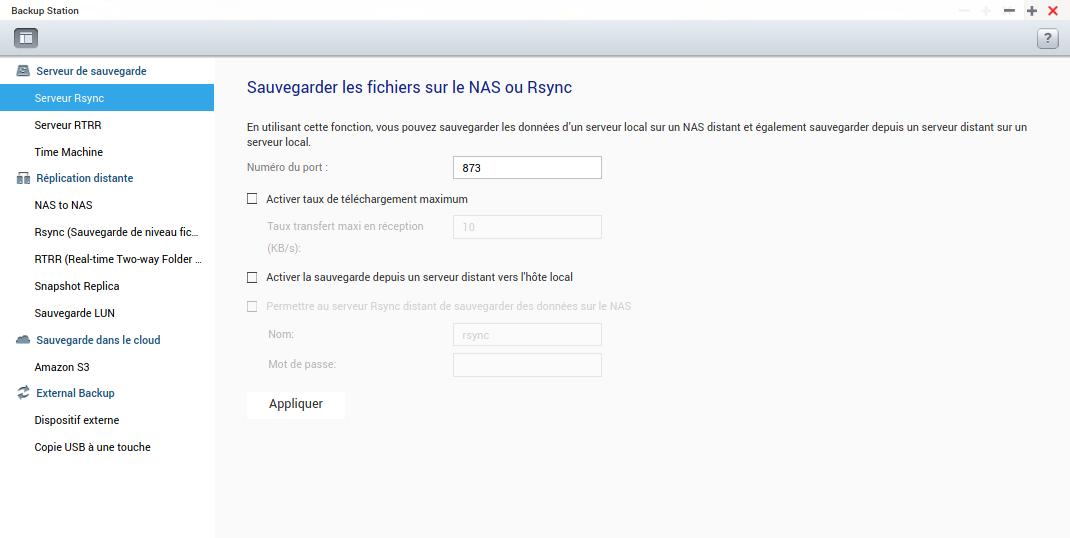Viewport: 1070px width, 538px height.
Task: Open the help question mark button
Action: coord(1047,39)
